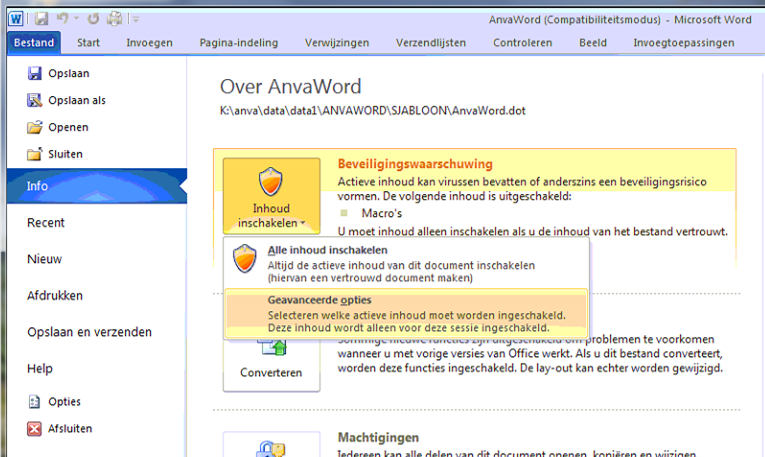Choose Afsluiten to exit Word

point(70,429)
